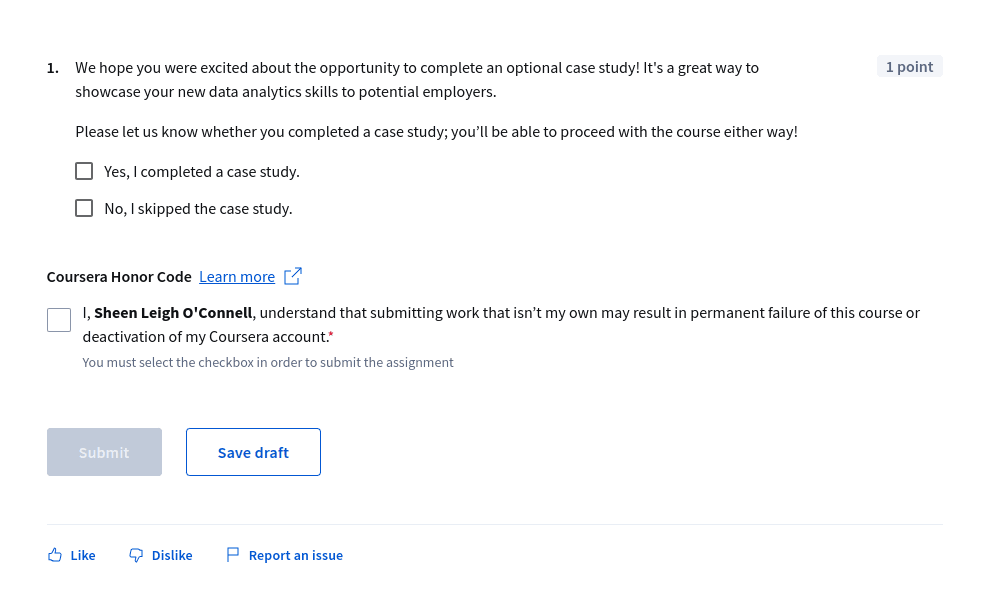The image size is (988, 600).
Task: Click the "Like" text label
Action: 83,555
